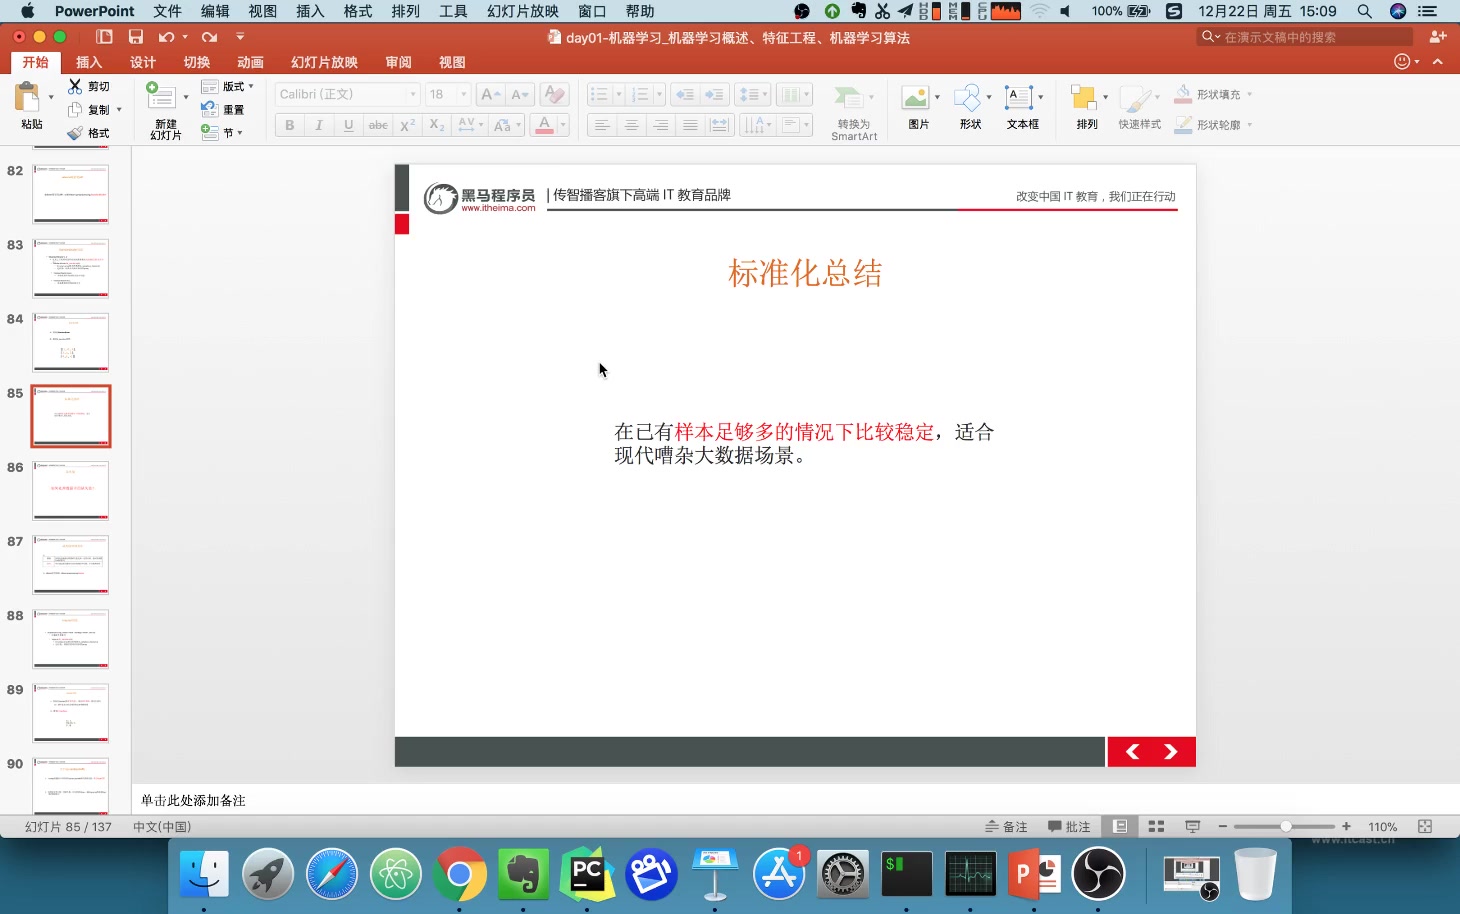The height and width of the screenshot is (914, 1460).
Task: Click 备注 notes button in status bar
Action: pyautogui.click(x=1007, y=826)
